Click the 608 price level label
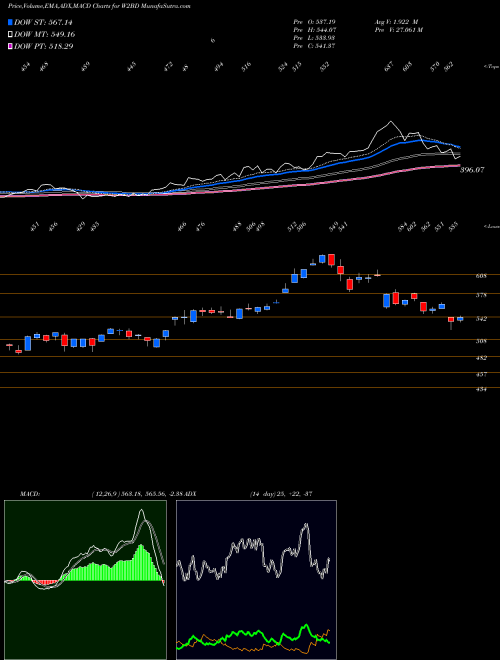Screen dimensions: 500x660 (x=482, y=276)
